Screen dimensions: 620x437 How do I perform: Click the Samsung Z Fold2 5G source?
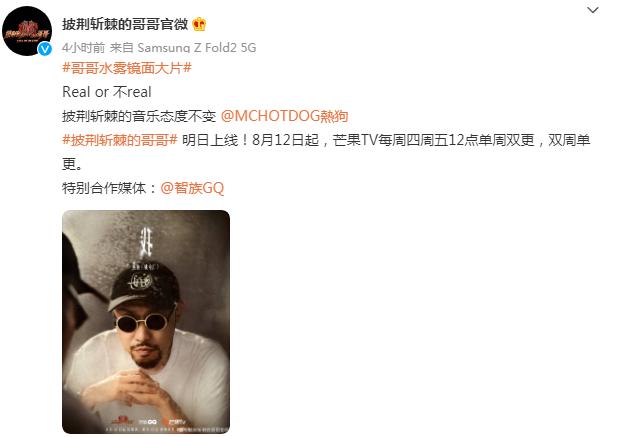(197, 47)
